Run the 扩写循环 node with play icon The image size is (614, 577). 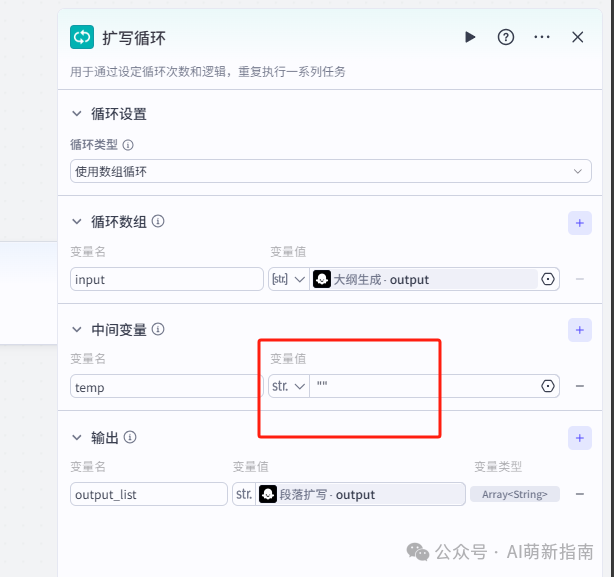(x=470, y=37)
